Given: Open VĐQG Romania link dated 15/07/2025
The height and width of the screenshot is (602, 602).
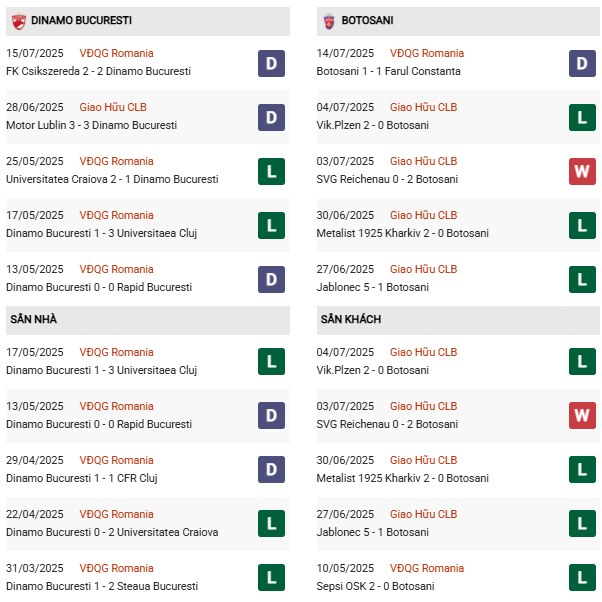Looking at the screenshot, I should (x=116, y=53).
